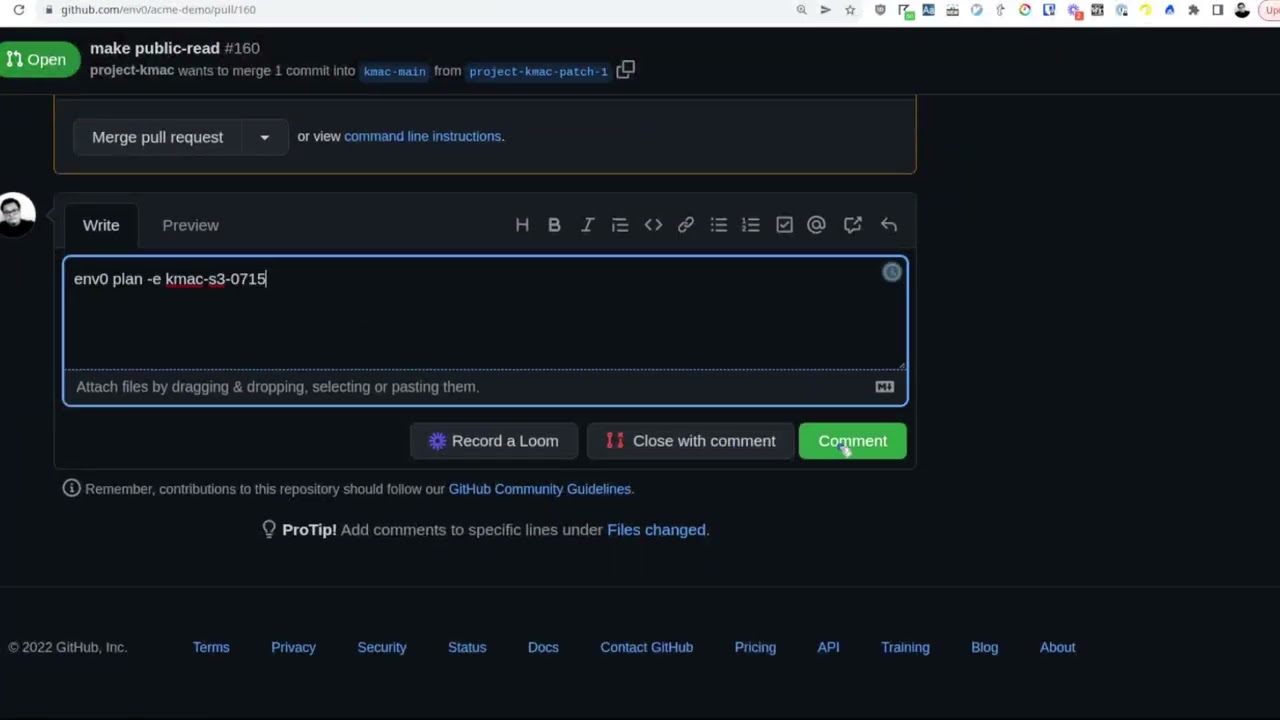Open Terms footer link
This screenshot has height=720, width=1280.
[211, 647]
